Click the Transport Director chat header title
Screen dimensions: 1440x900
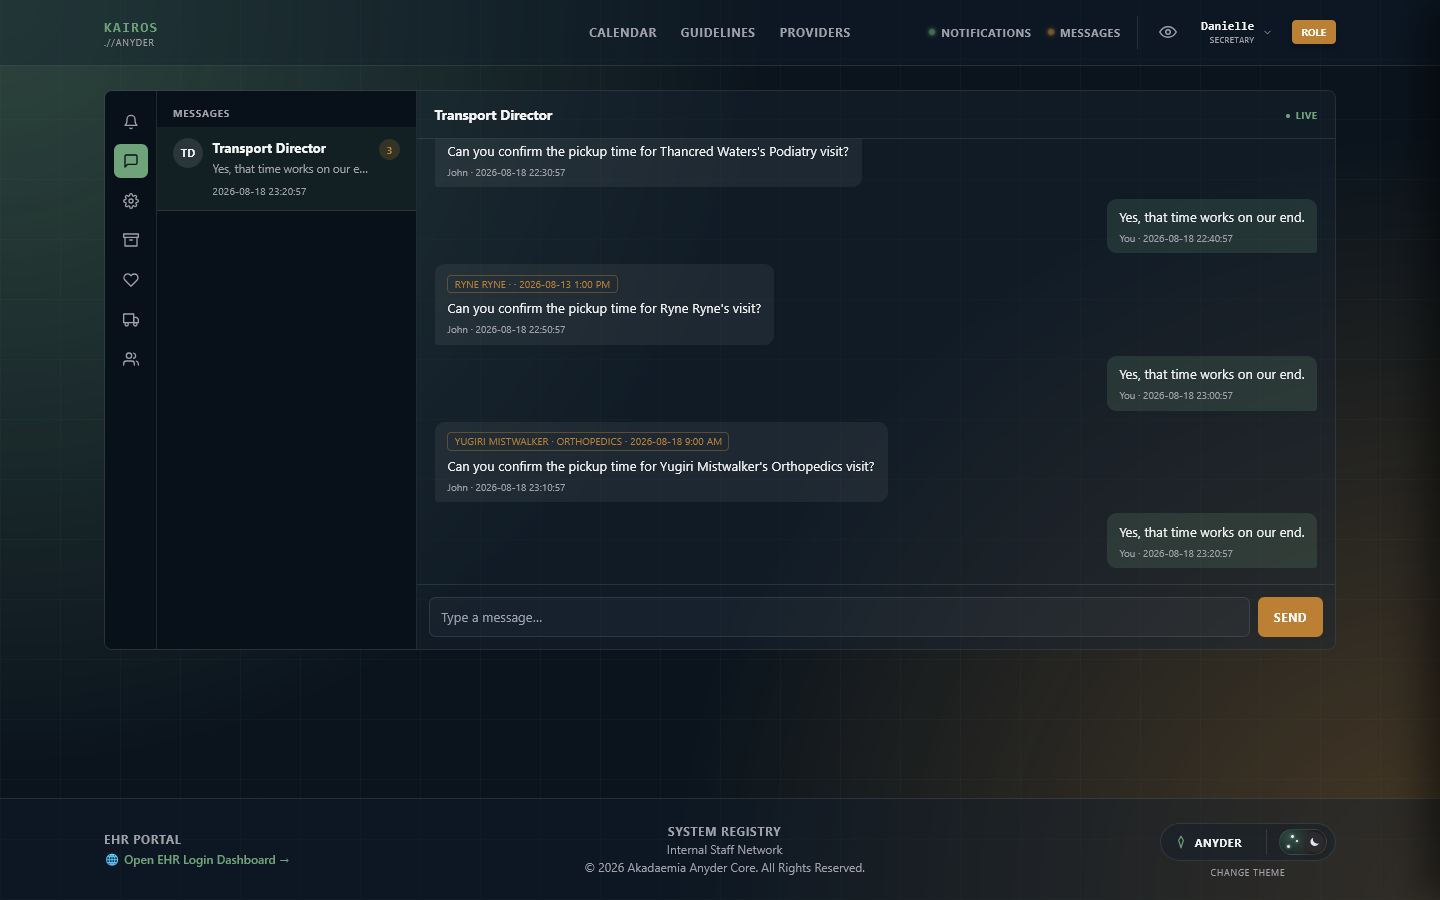coord(493,116)
